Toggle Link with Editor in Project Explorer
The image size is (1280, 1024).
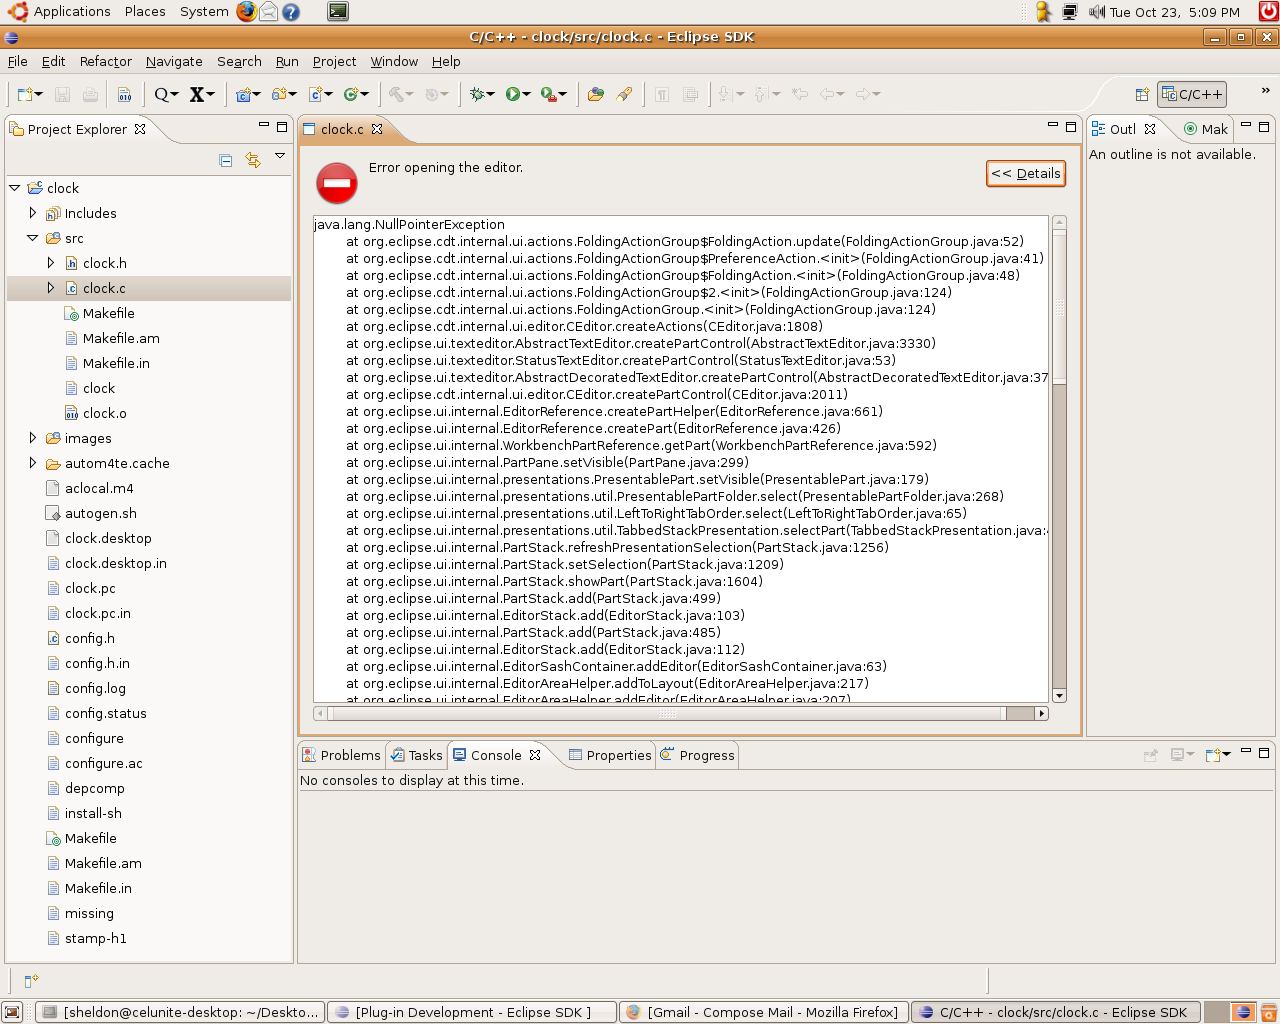253,160
